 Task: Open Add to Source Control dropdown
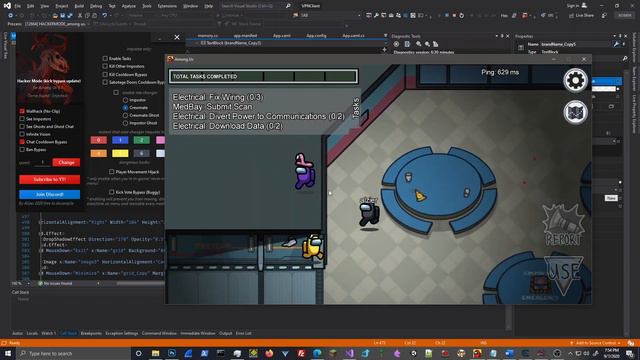(597, 343)
